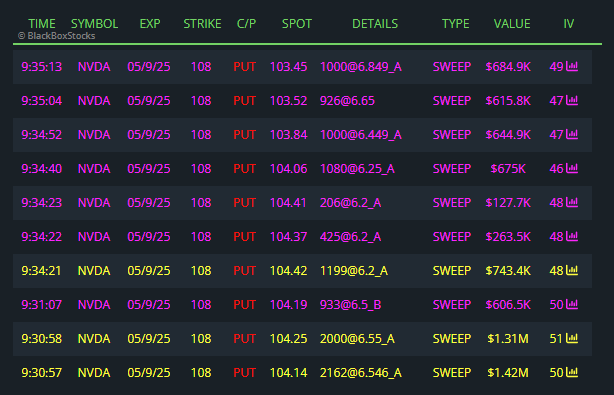The image size is (614, 395).
Task: Click the 103.52 spot price
Action: (x=289, y=101)
